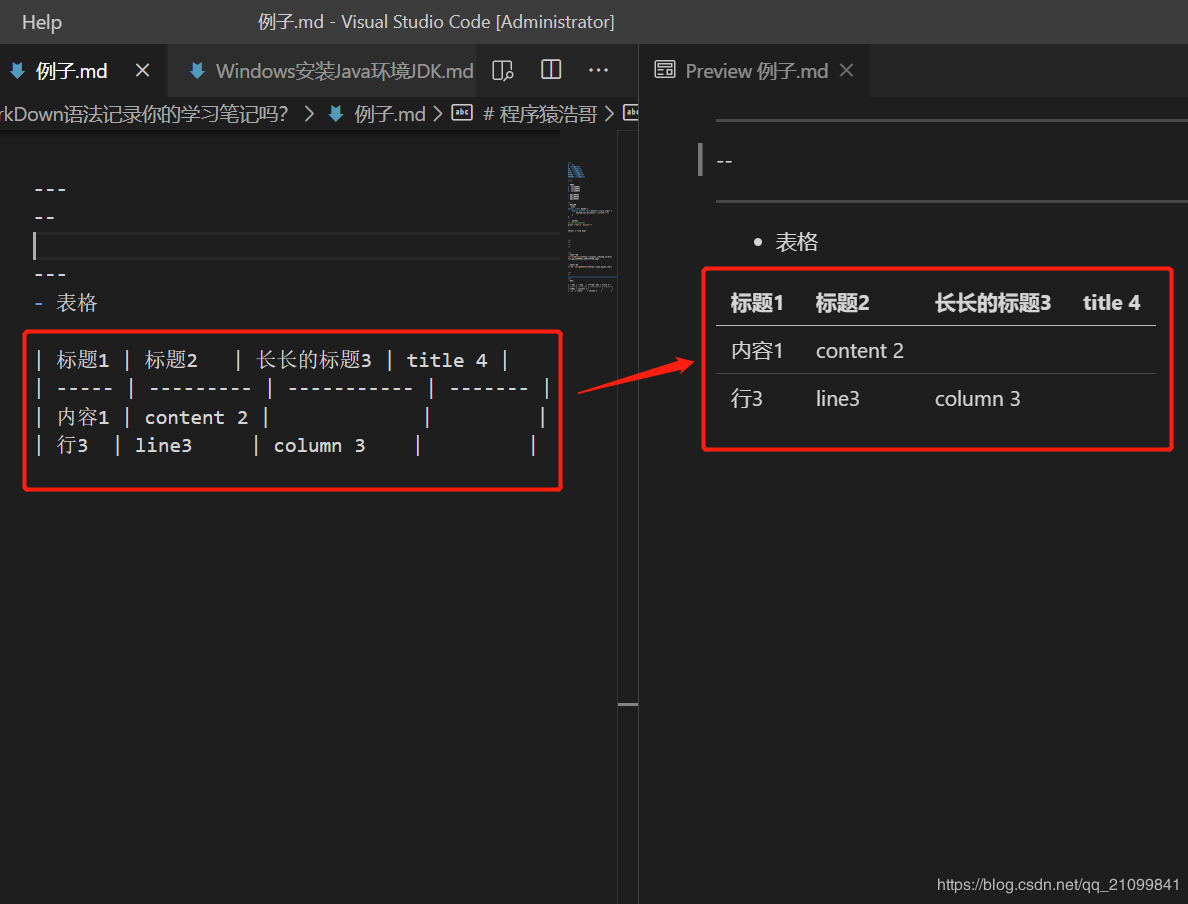Viewport: 1188px width, 904px height.
Task: Close the Preview 例子.md tab
Action: click(847, 70)
